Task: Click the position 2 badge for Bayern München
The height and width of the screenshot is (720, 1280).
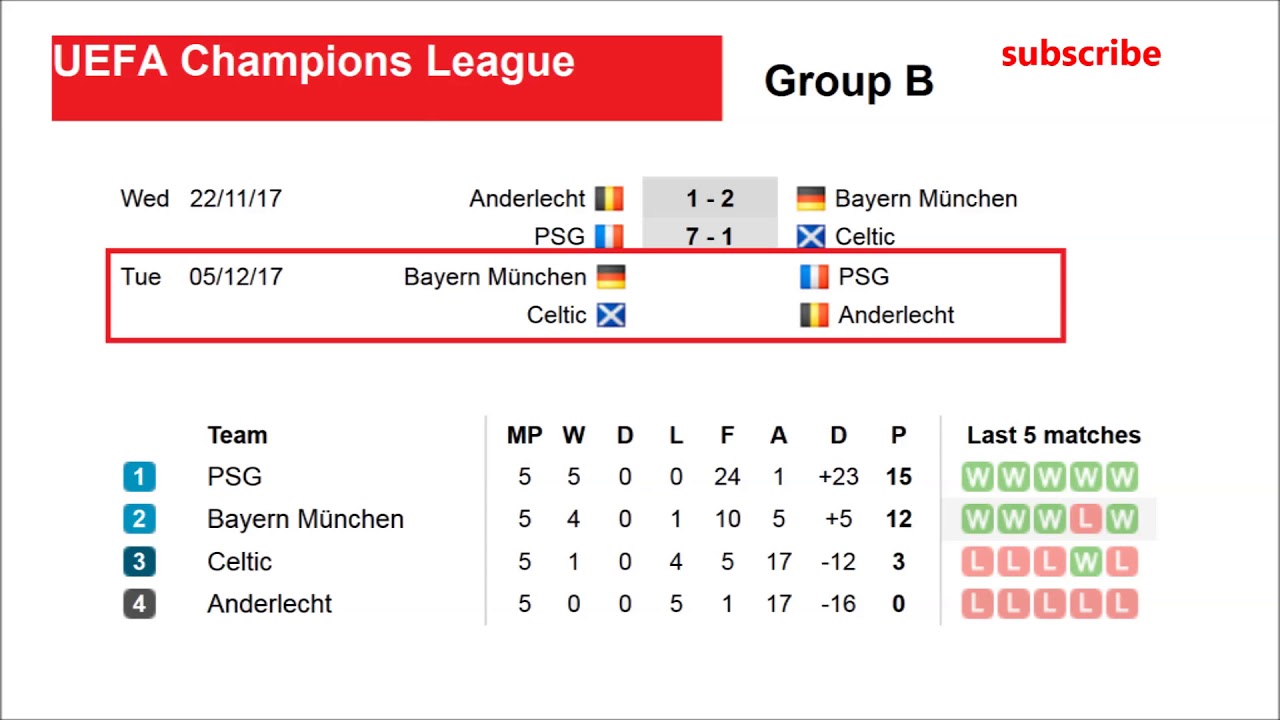Action: coord(139,519)
